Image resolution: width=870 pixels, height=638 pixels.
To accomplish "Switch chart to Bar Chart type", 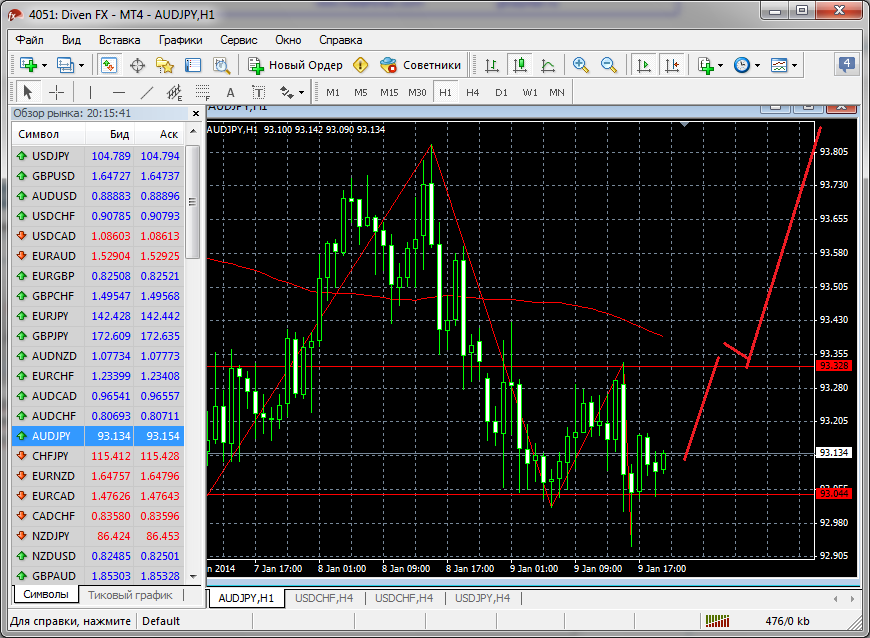I will coord(492,65).
